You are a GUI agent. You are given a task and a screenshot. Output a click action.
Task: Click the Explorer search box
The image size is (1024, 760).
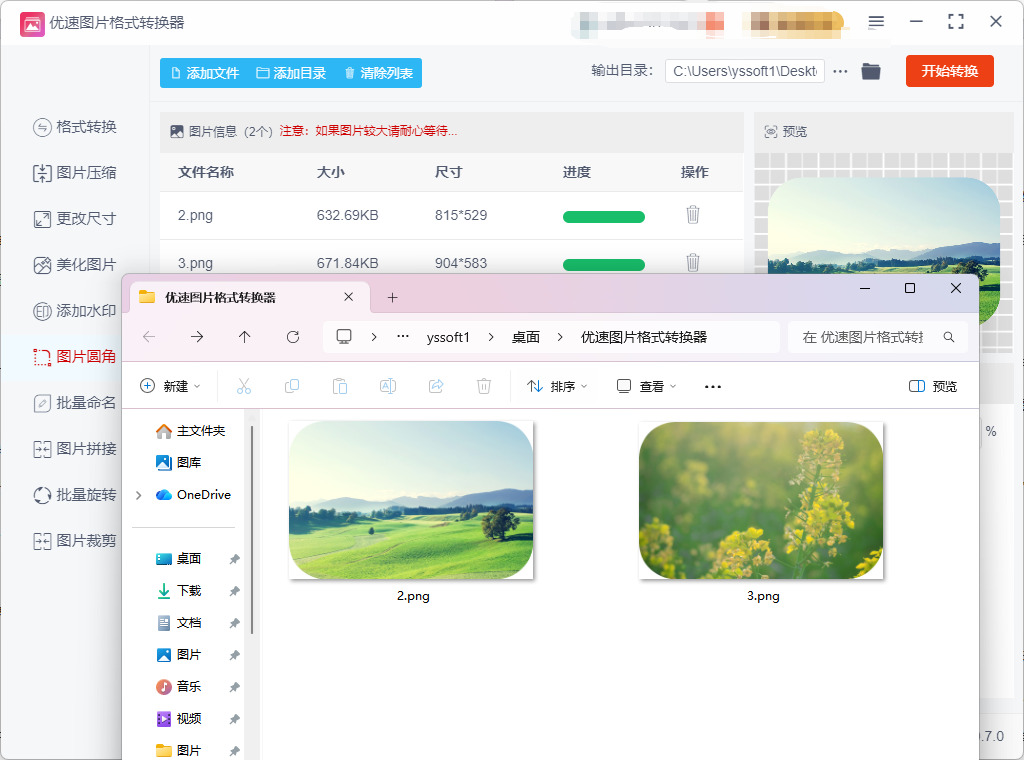(878, 337)
